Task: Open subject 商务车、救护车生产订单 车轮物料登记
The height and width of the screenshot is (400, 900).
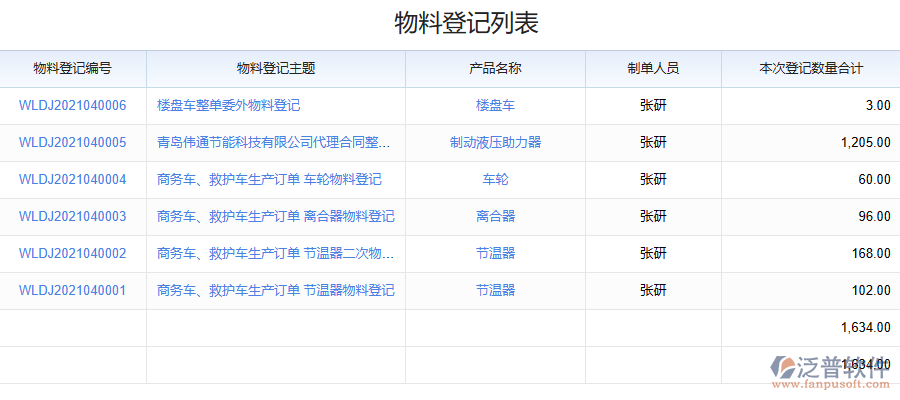Action: click(269, 180)
